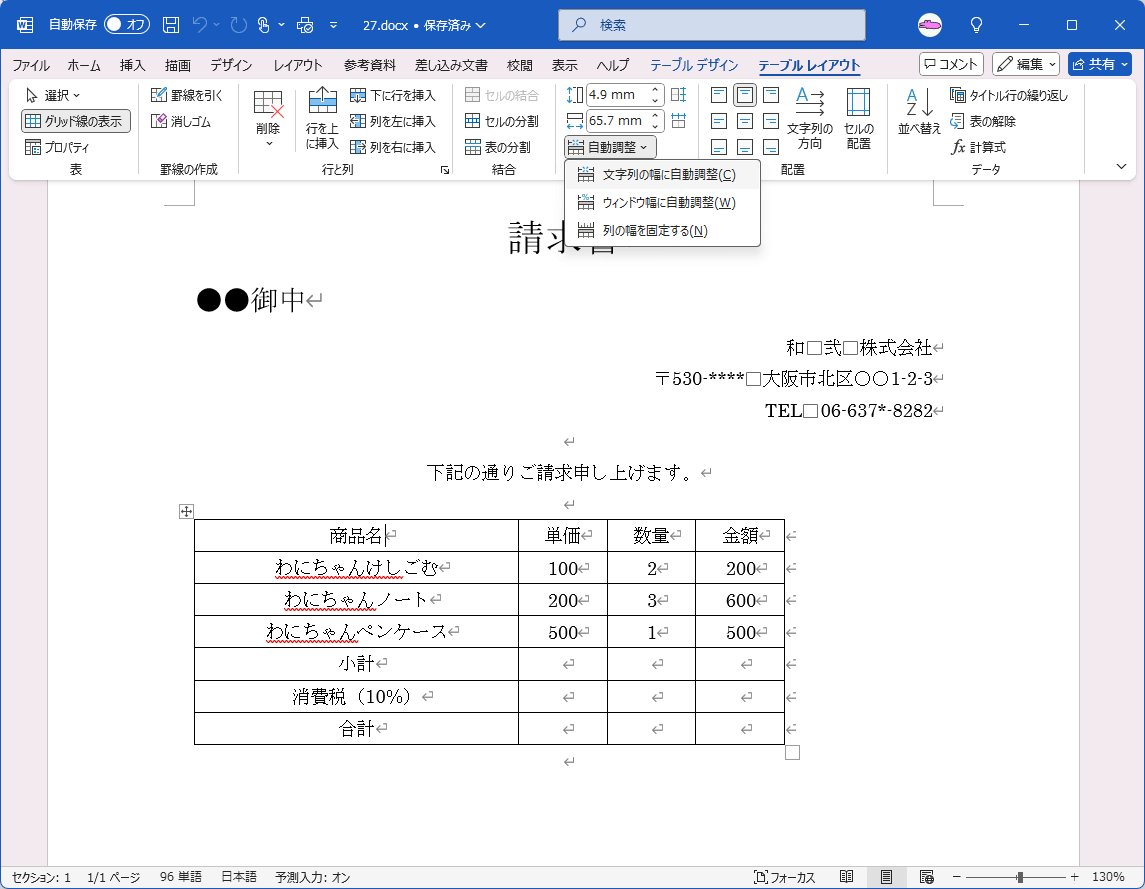Click row height 4.9 mm field

click(618, 95)
